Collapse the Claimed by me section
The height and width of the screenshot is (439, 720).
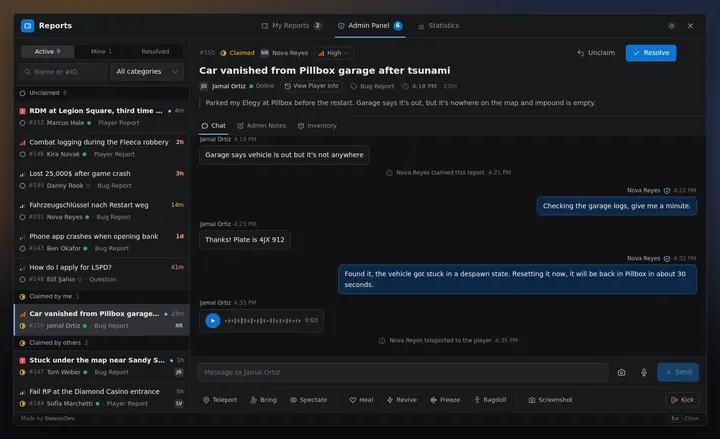pos(101,296)
